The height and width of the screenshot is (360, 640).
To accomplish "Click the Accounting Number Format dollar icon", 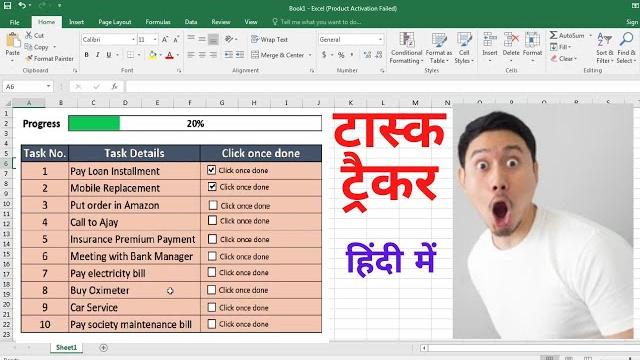I will [x=324, y=55].
